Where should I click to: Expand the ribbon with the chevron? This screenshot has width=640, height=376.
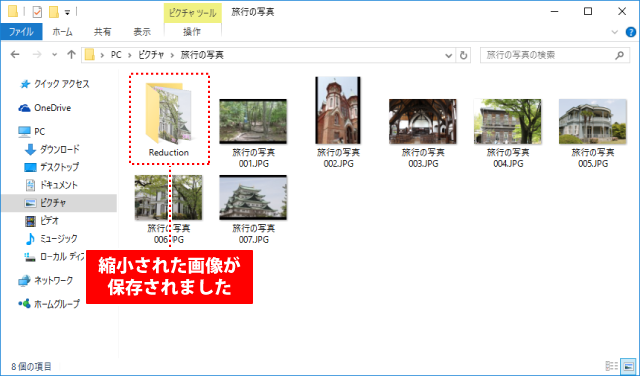(x=615, y=32)
